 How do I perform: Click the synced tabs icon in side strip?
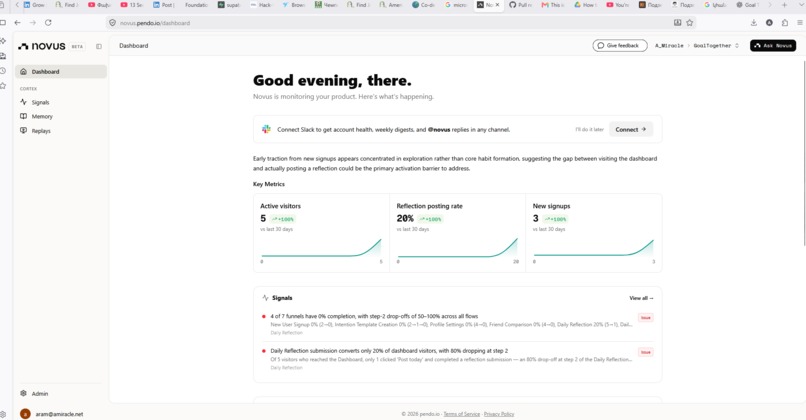point(3,56)
